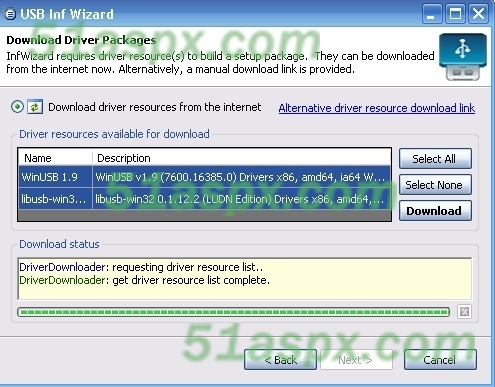This screenshot has height=387, width=495.
Task: Click the Name column header
Action: [55, 158]
